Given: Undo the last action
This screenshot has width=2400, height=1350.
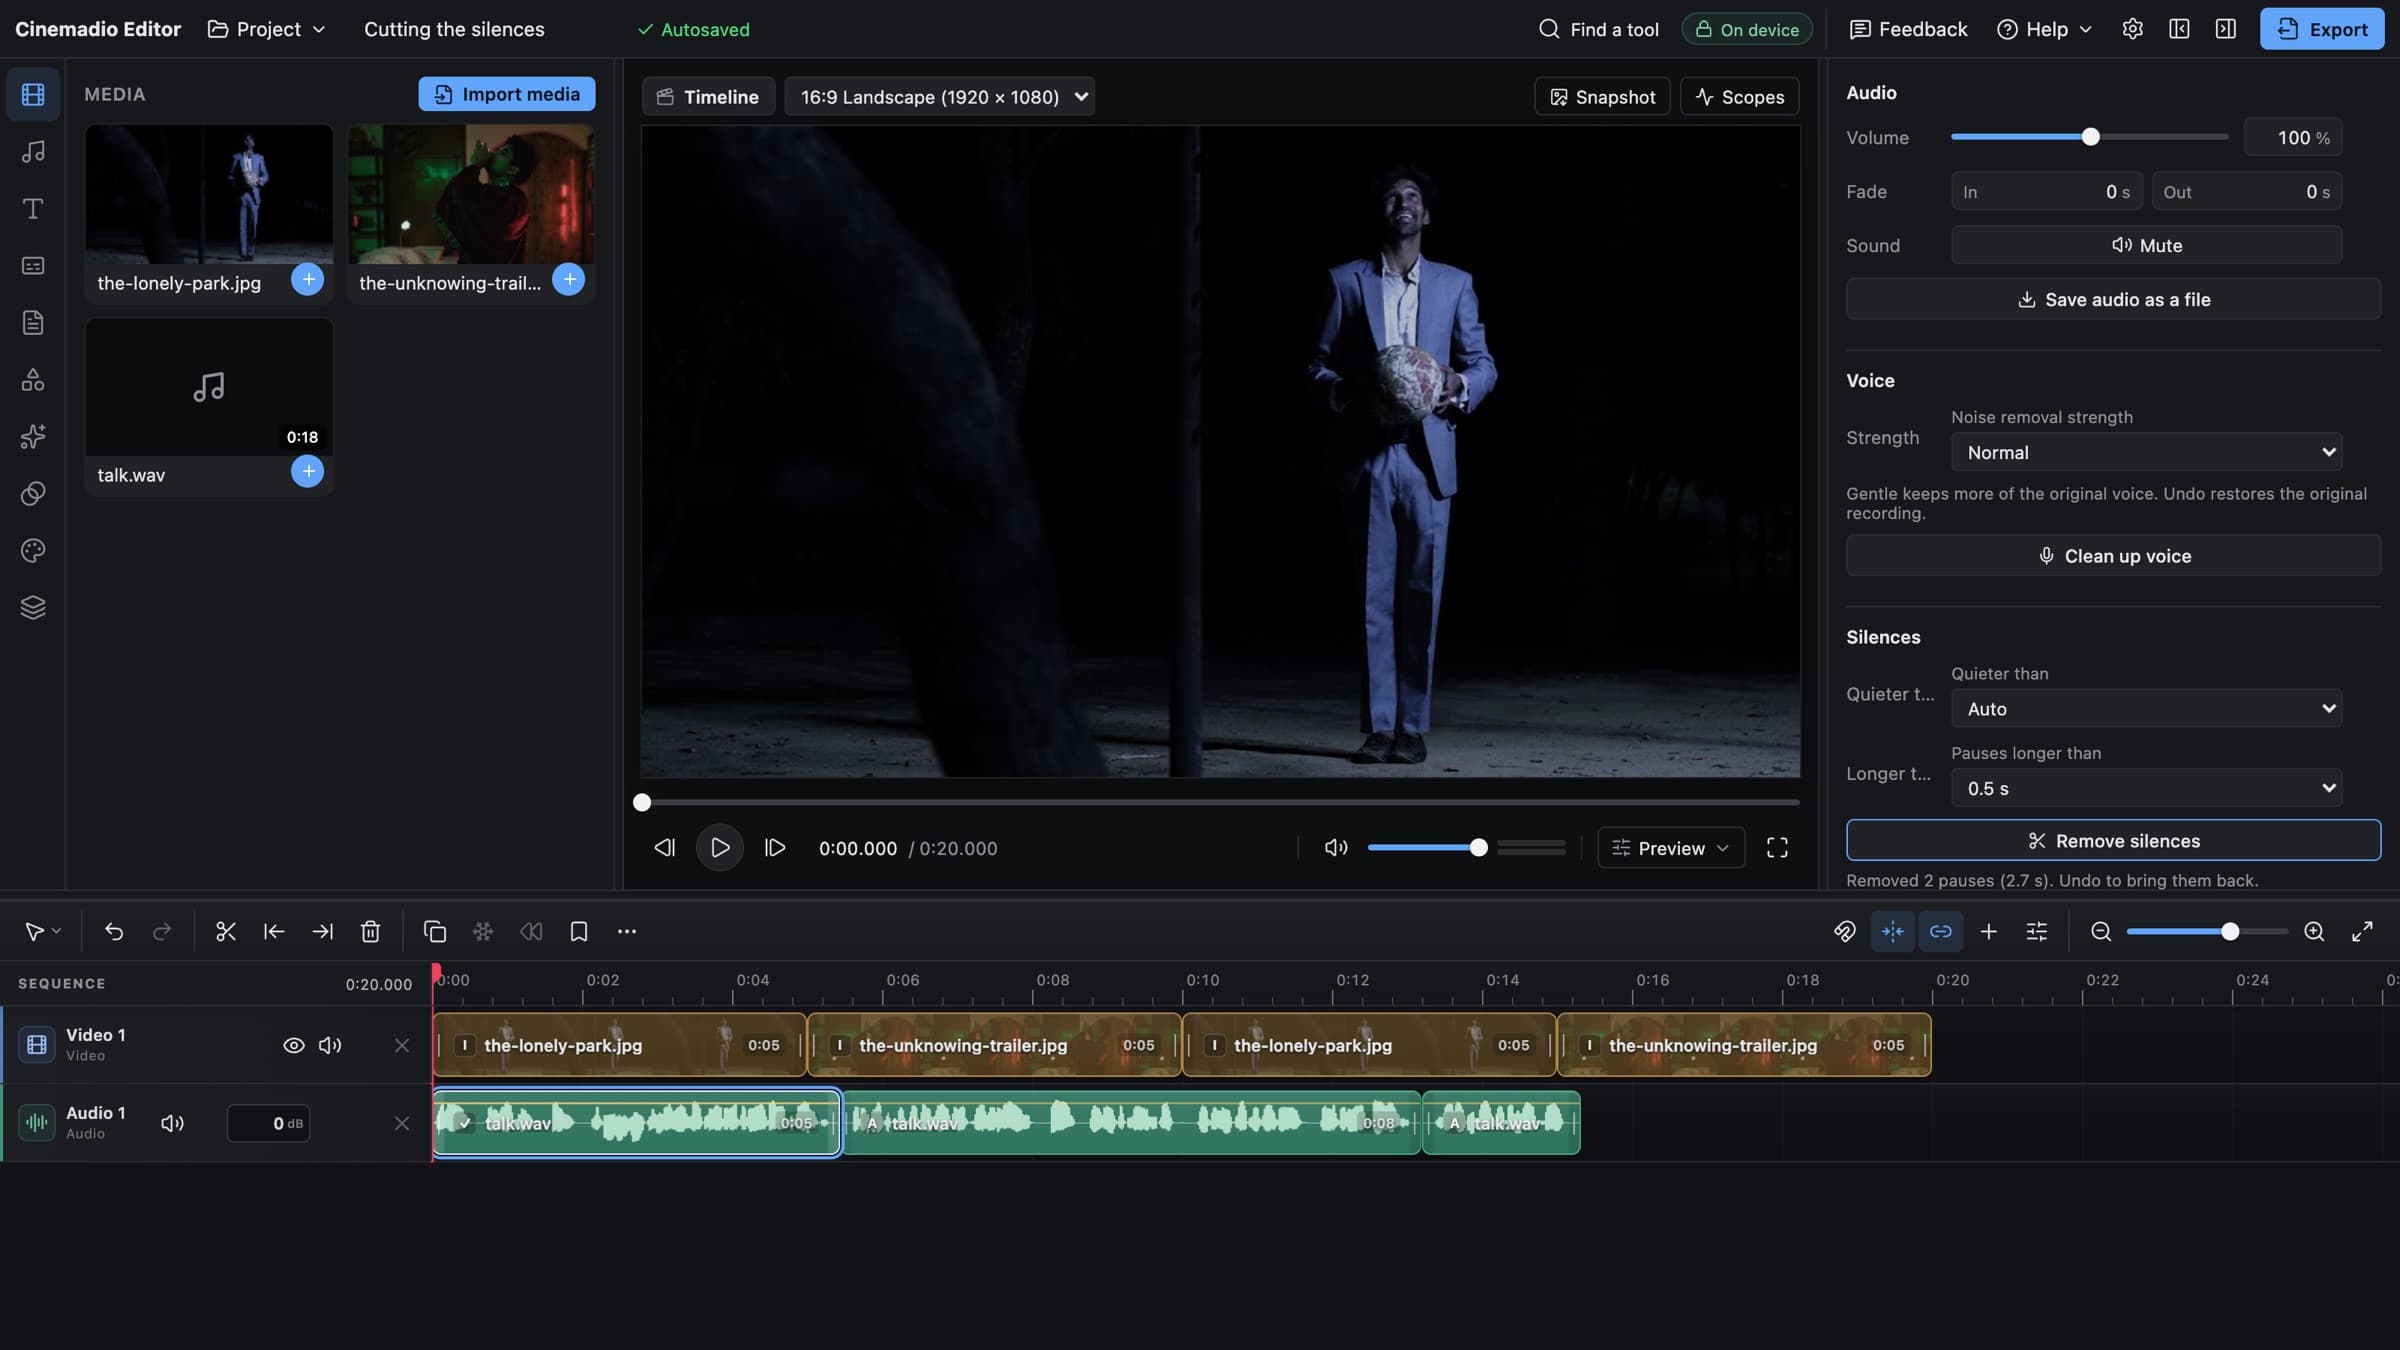Looking at the screenshot, I should tap(114, 932).
